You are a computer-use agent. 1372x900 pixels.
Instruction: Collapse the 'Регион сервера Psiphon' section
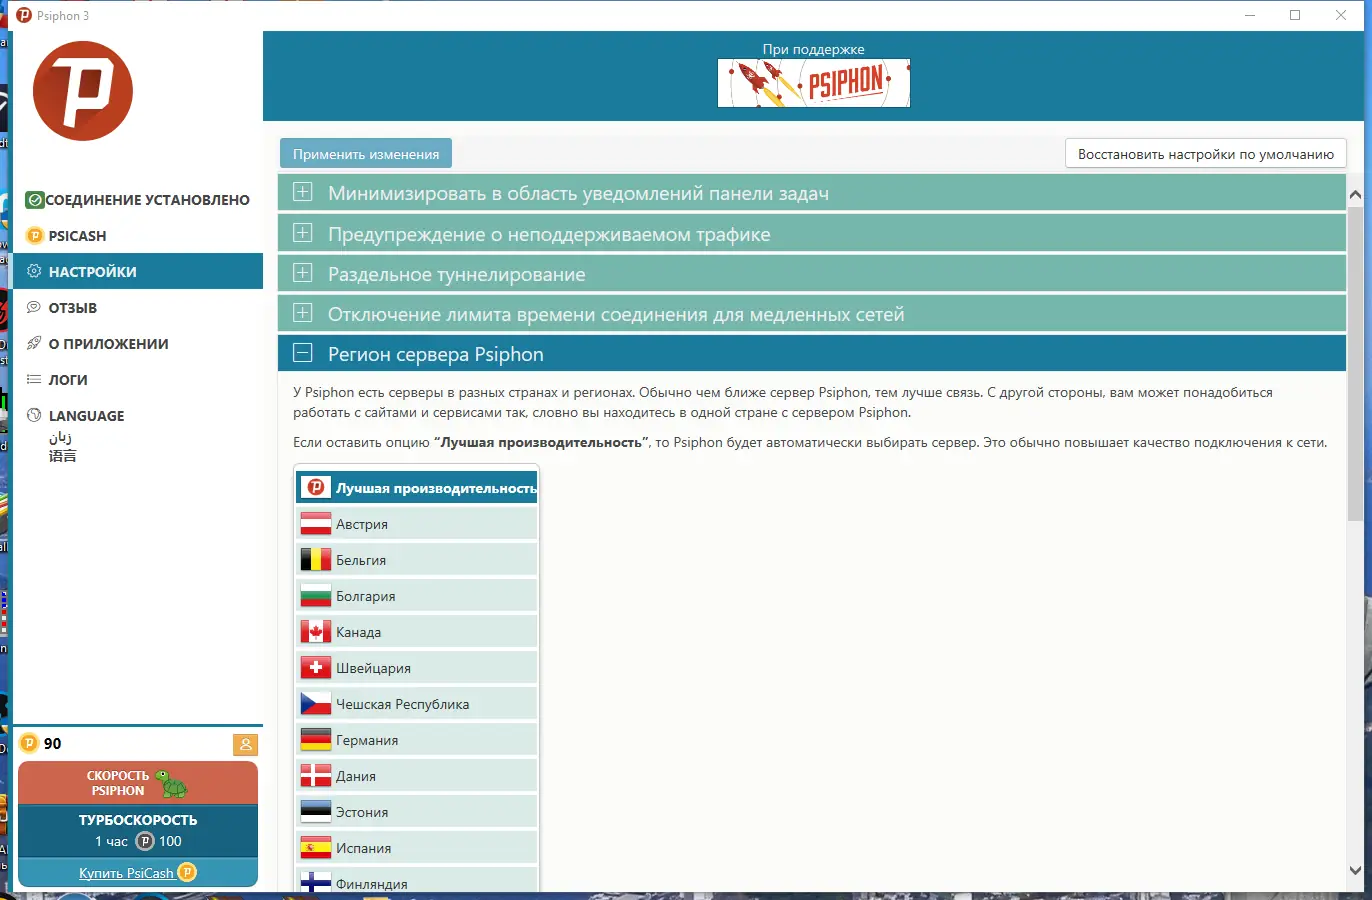point(812,354)
